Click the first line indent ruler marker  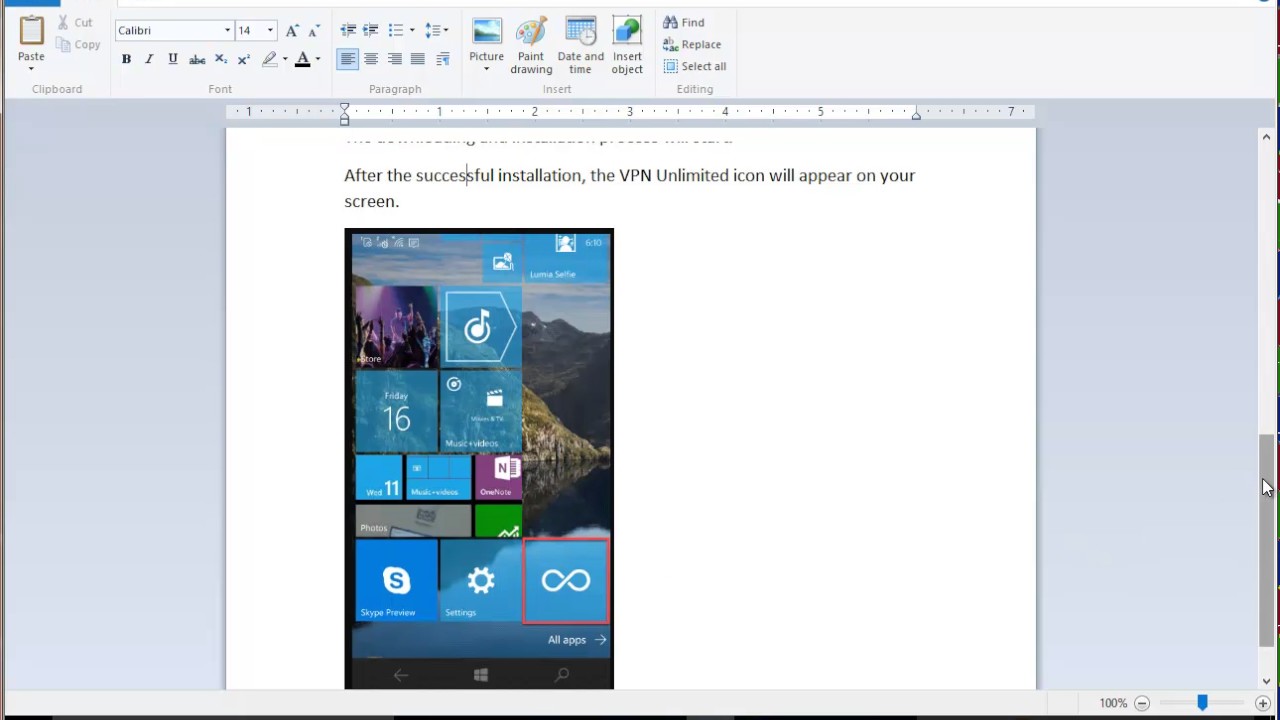click(344, 107)
